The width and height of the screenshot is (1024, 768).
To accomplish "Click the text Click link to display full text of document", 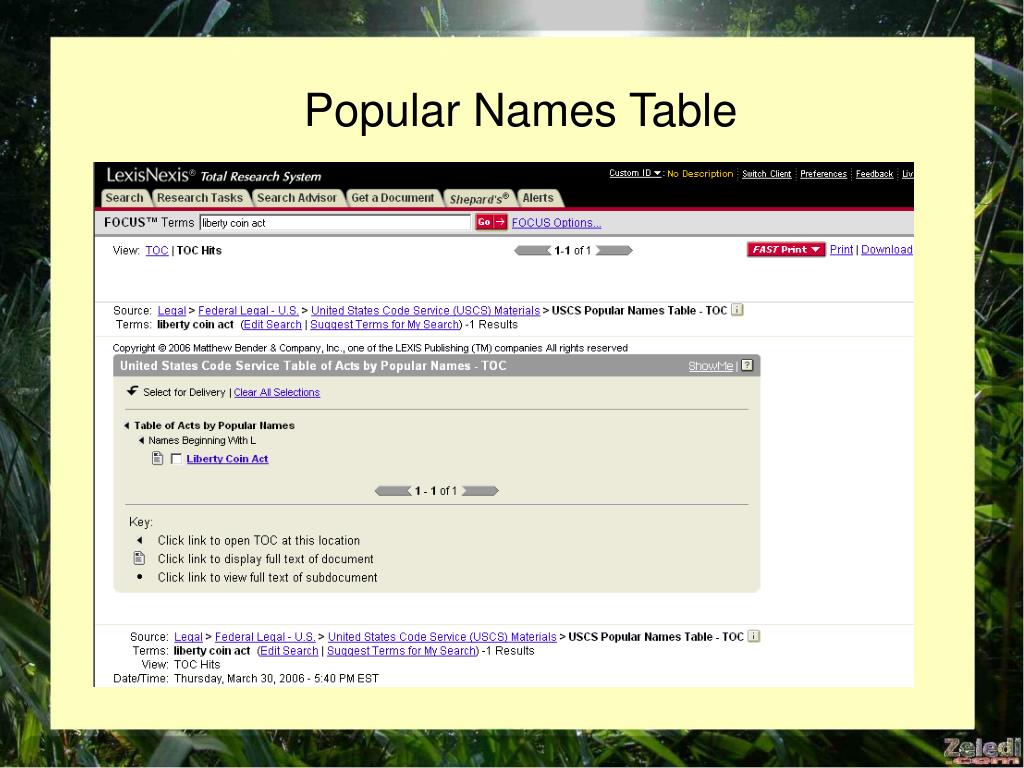I will pos(266,559).
